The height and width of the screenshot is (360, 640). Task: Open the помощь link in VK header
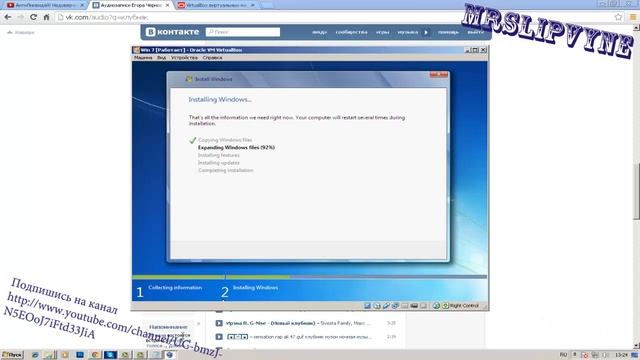448,32
